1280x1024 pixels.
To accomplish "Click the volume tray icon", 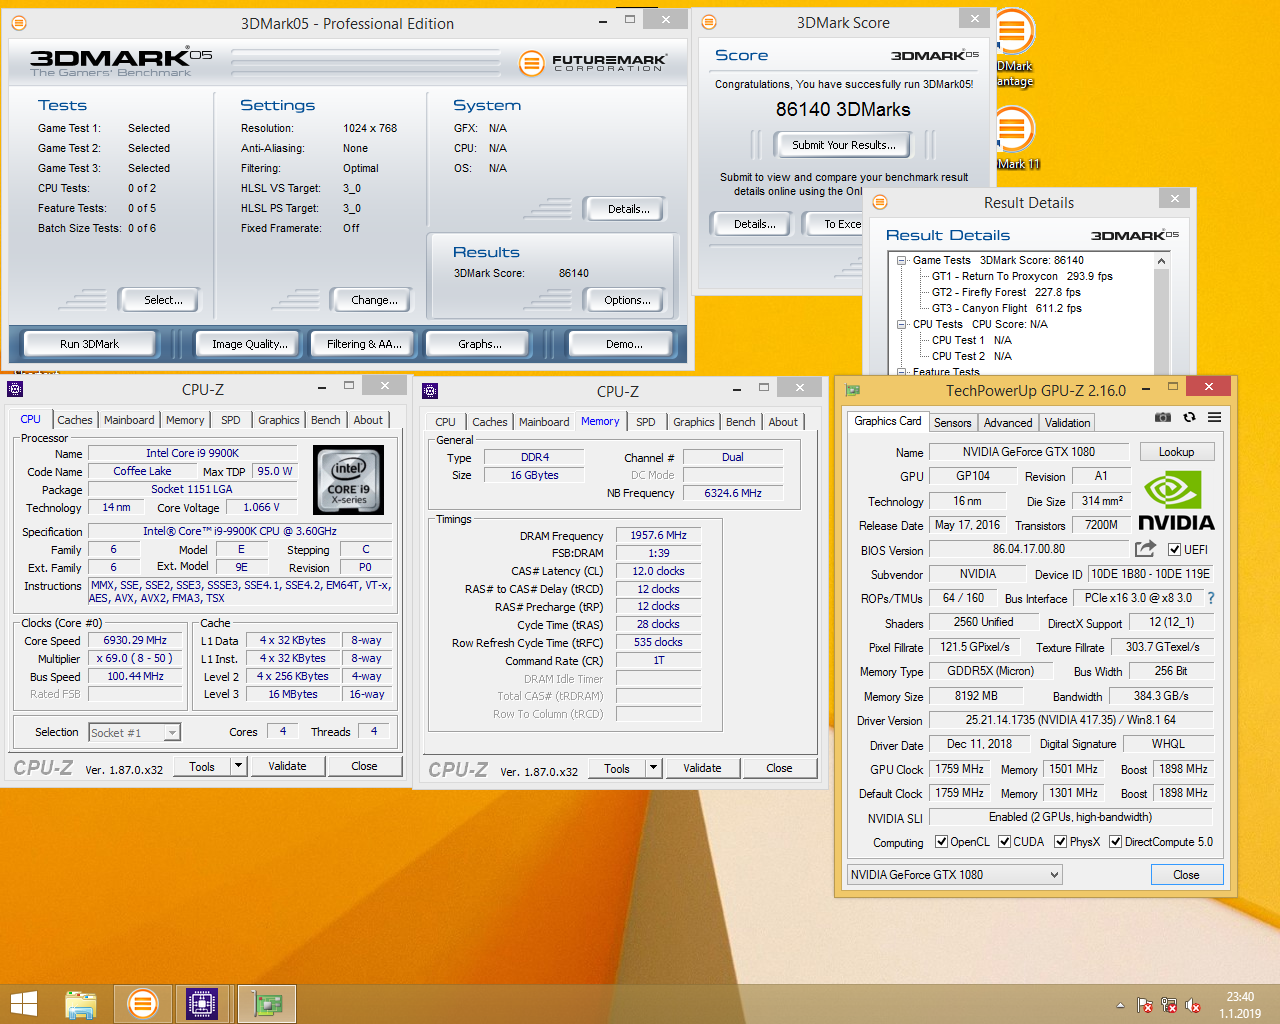I will tap(1192, 1005).
